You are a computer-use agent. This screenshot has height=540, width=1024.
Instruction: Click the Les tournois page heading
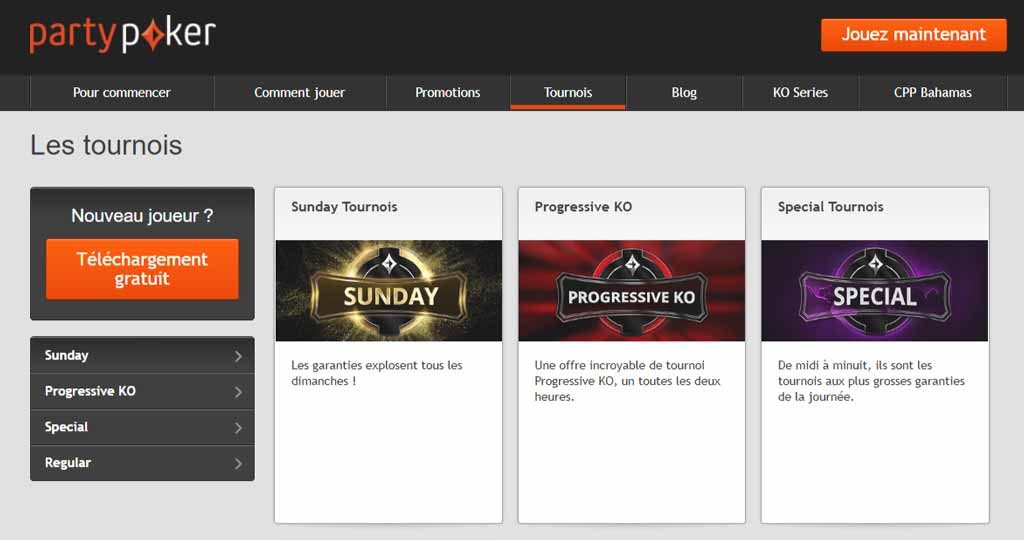106,145
